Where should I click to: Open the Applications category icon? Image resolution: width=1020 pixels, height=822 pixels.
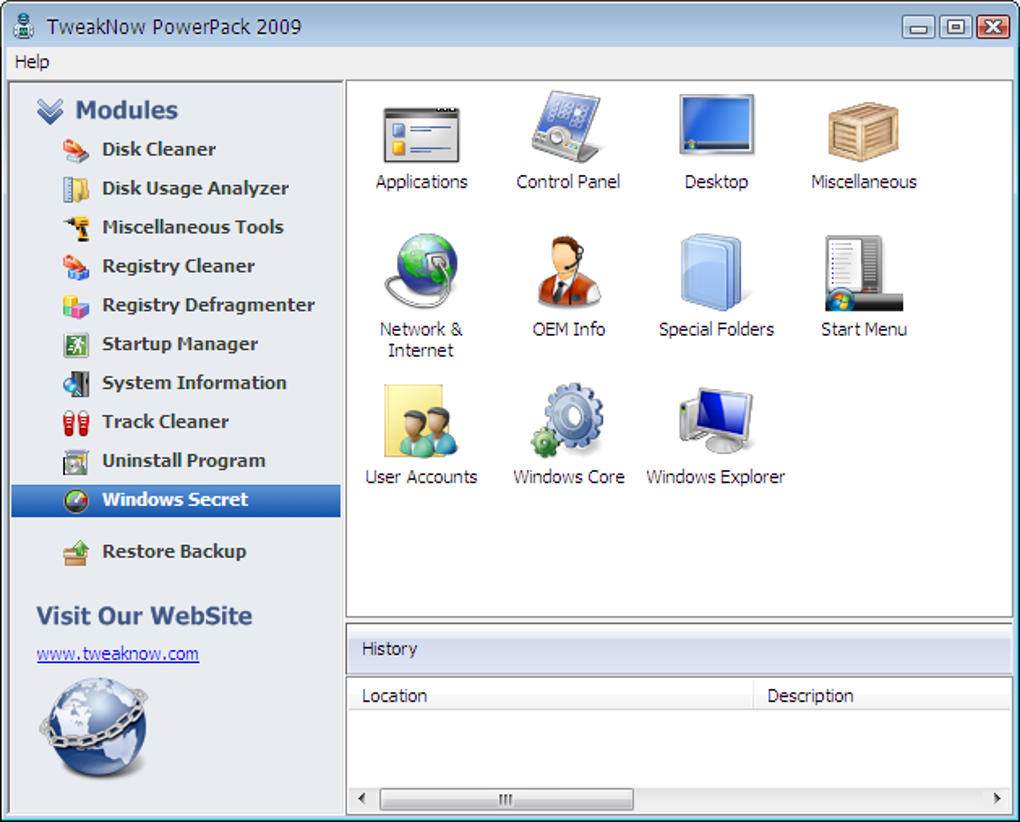[x=422, y=135]
